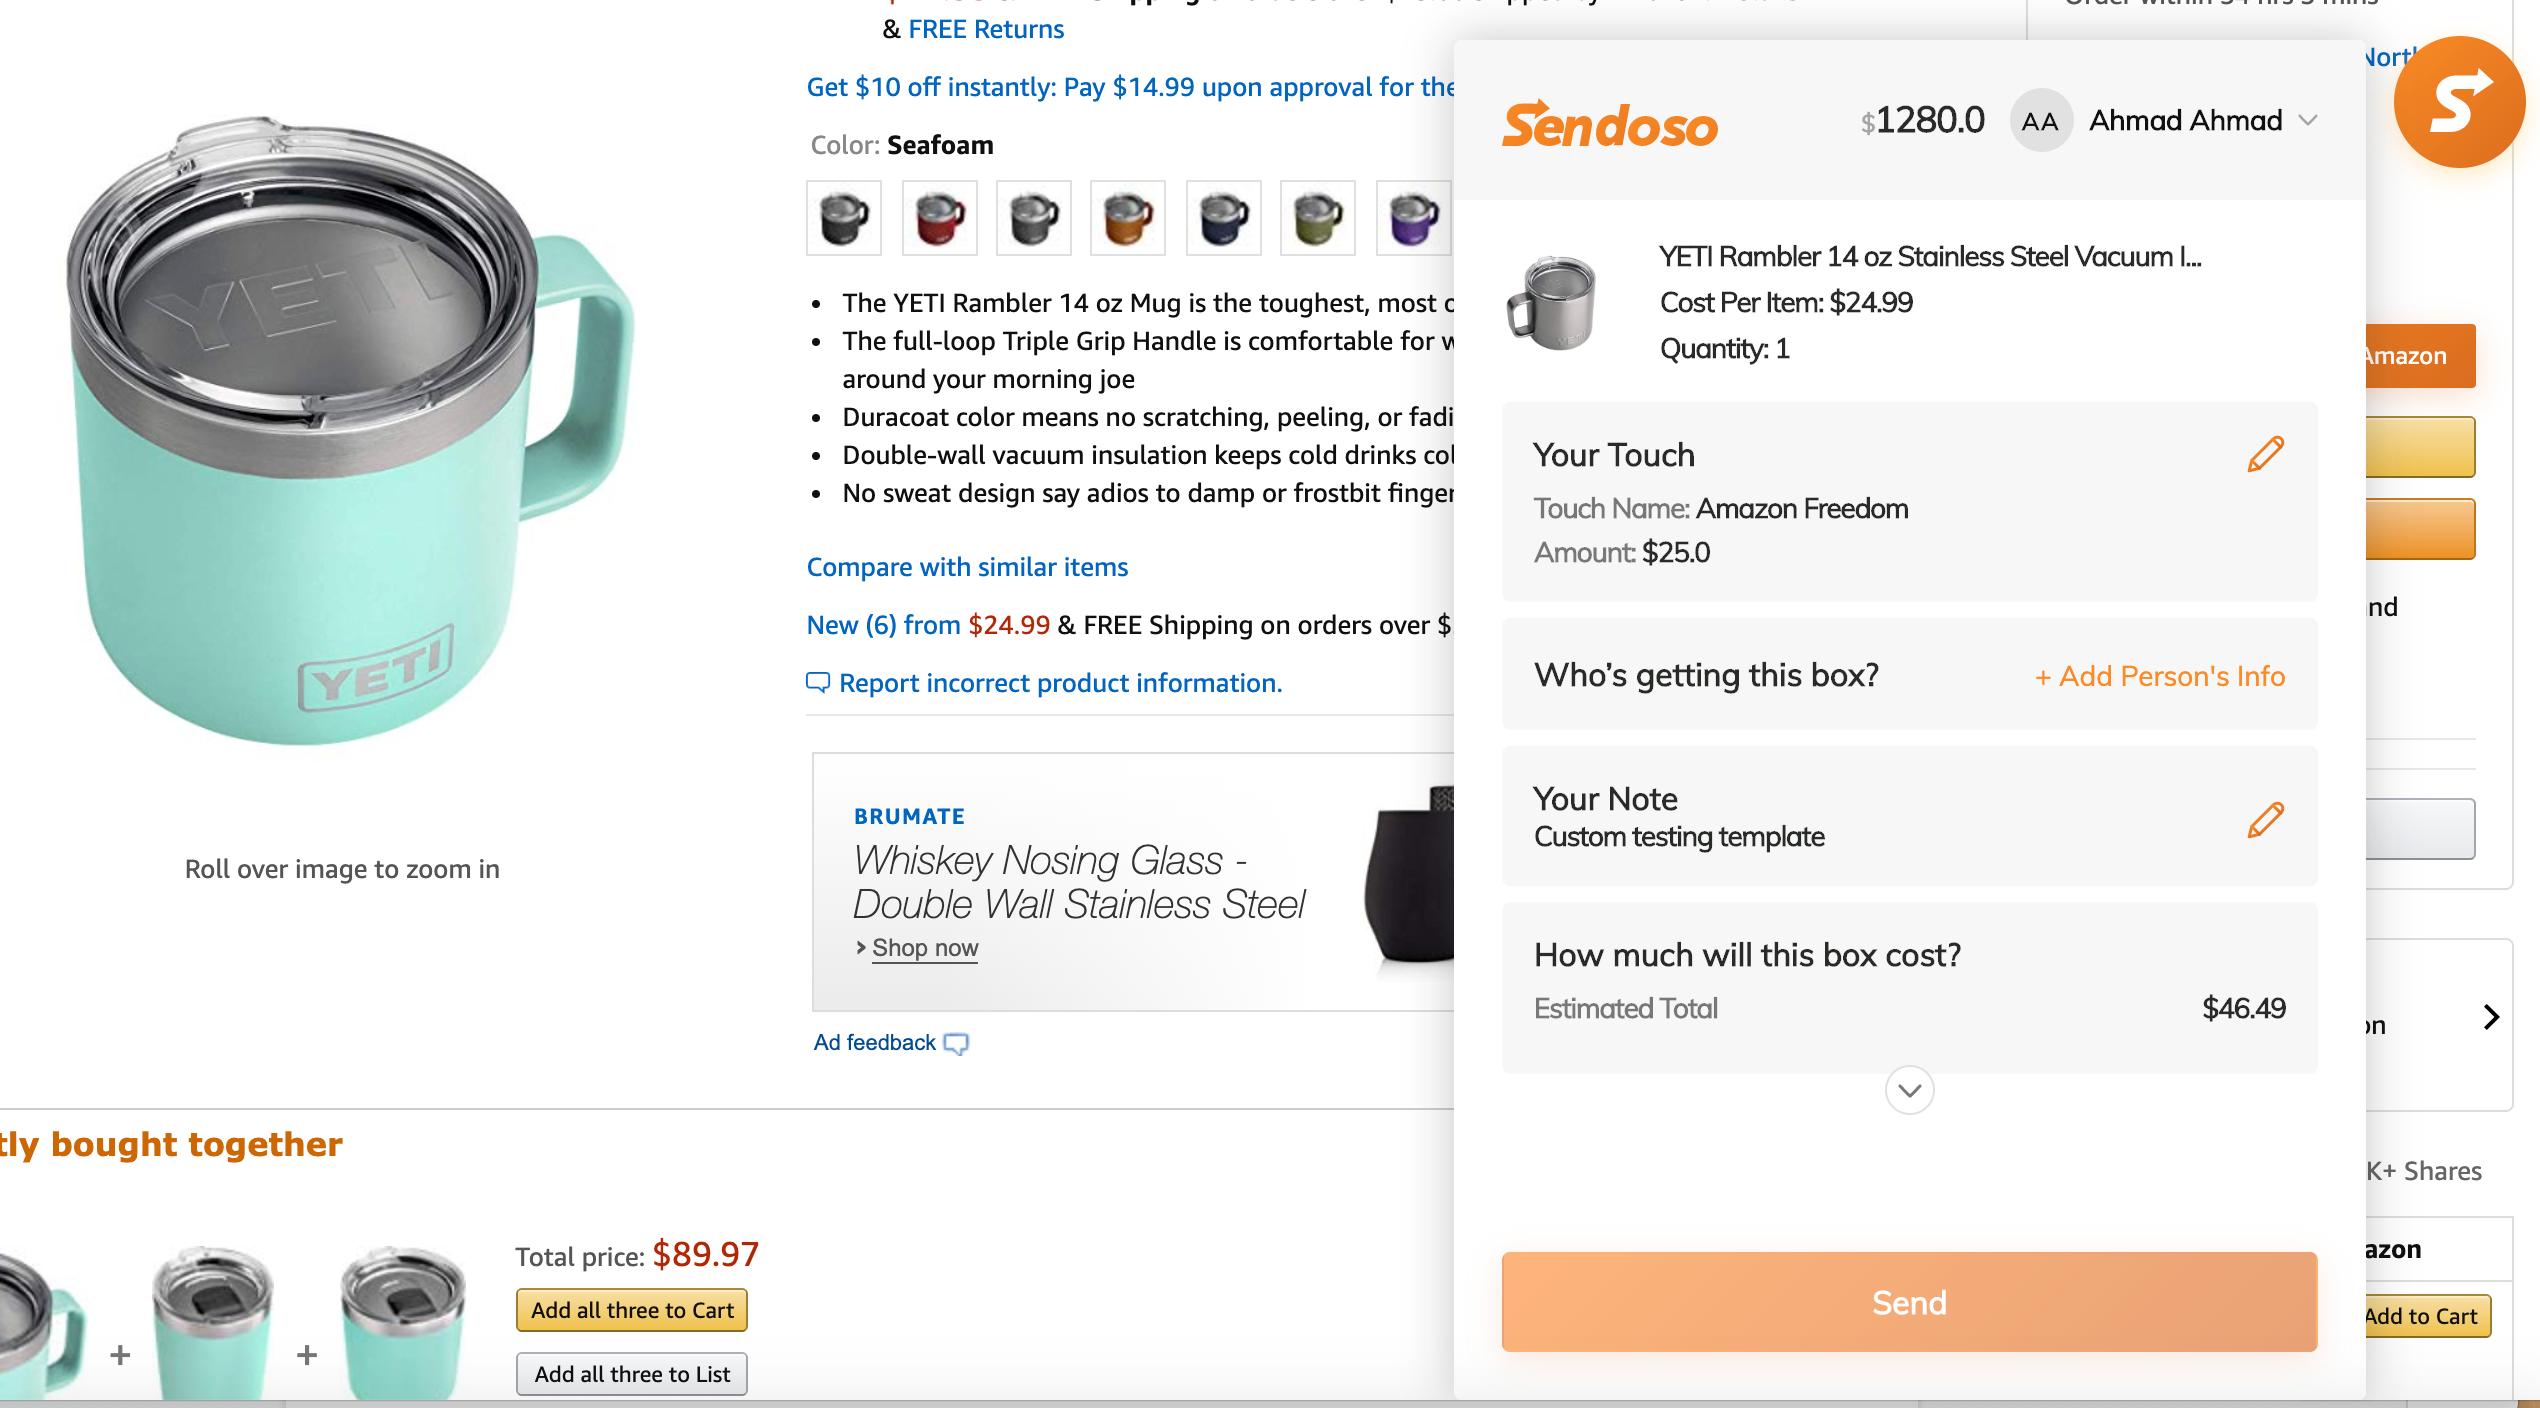Viewport: 2540px width, 1408px height.
Task: Choose the orange mug color option
Action: tap(1128, 218)
